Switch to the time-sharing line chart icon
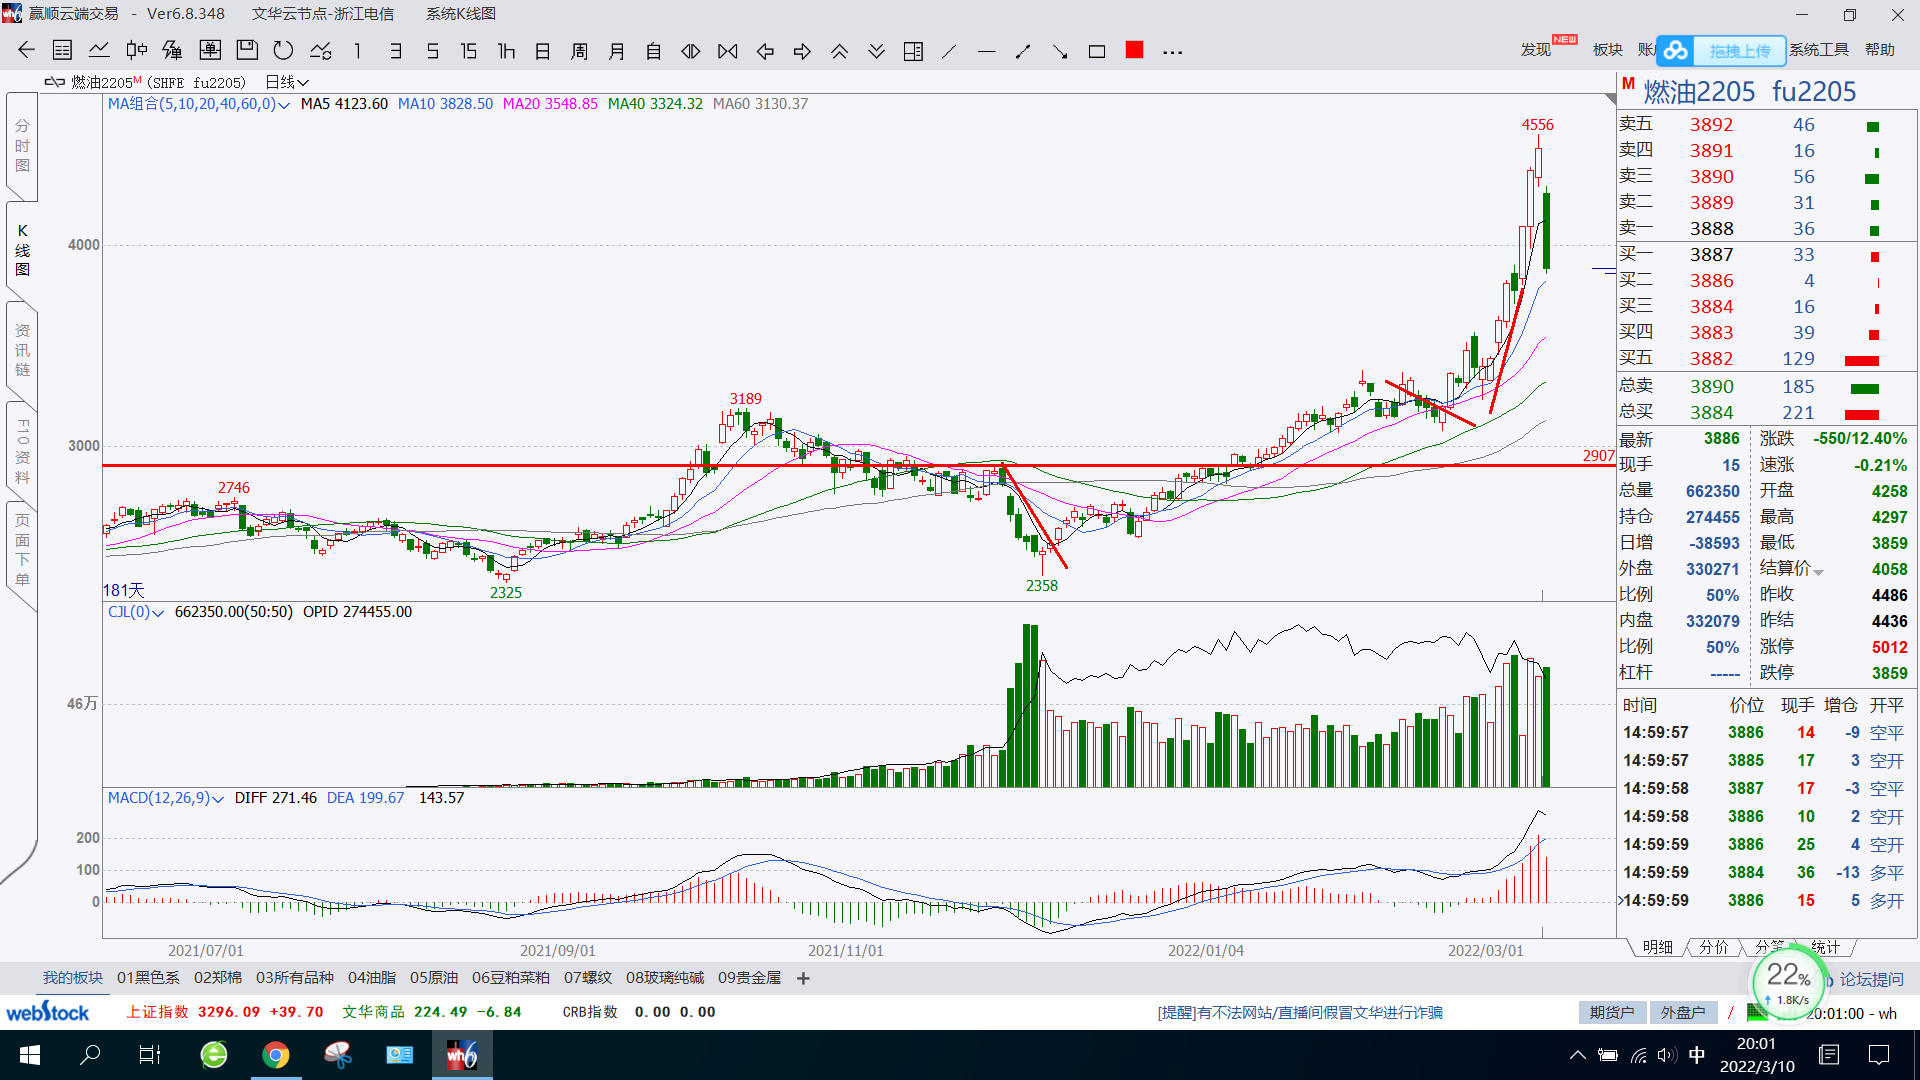 (x=99, y=50)
